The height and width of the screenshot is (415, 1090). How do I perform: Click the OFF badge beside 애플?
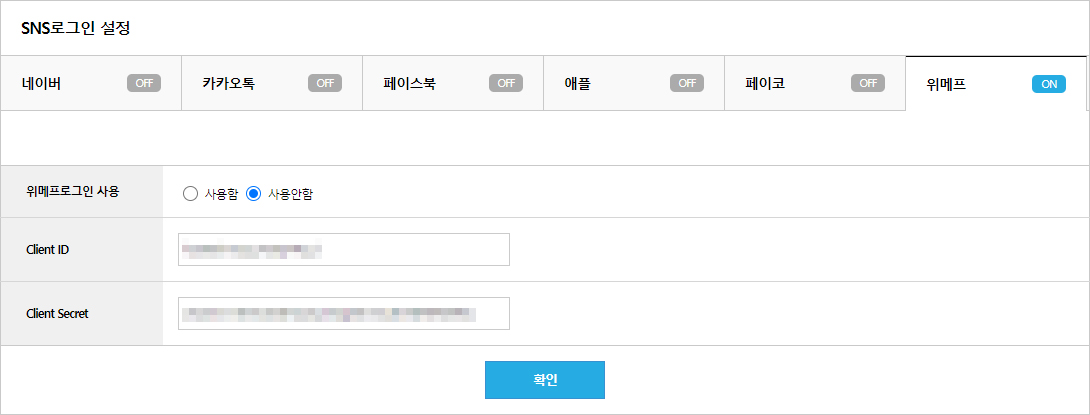tap(687, 83)
